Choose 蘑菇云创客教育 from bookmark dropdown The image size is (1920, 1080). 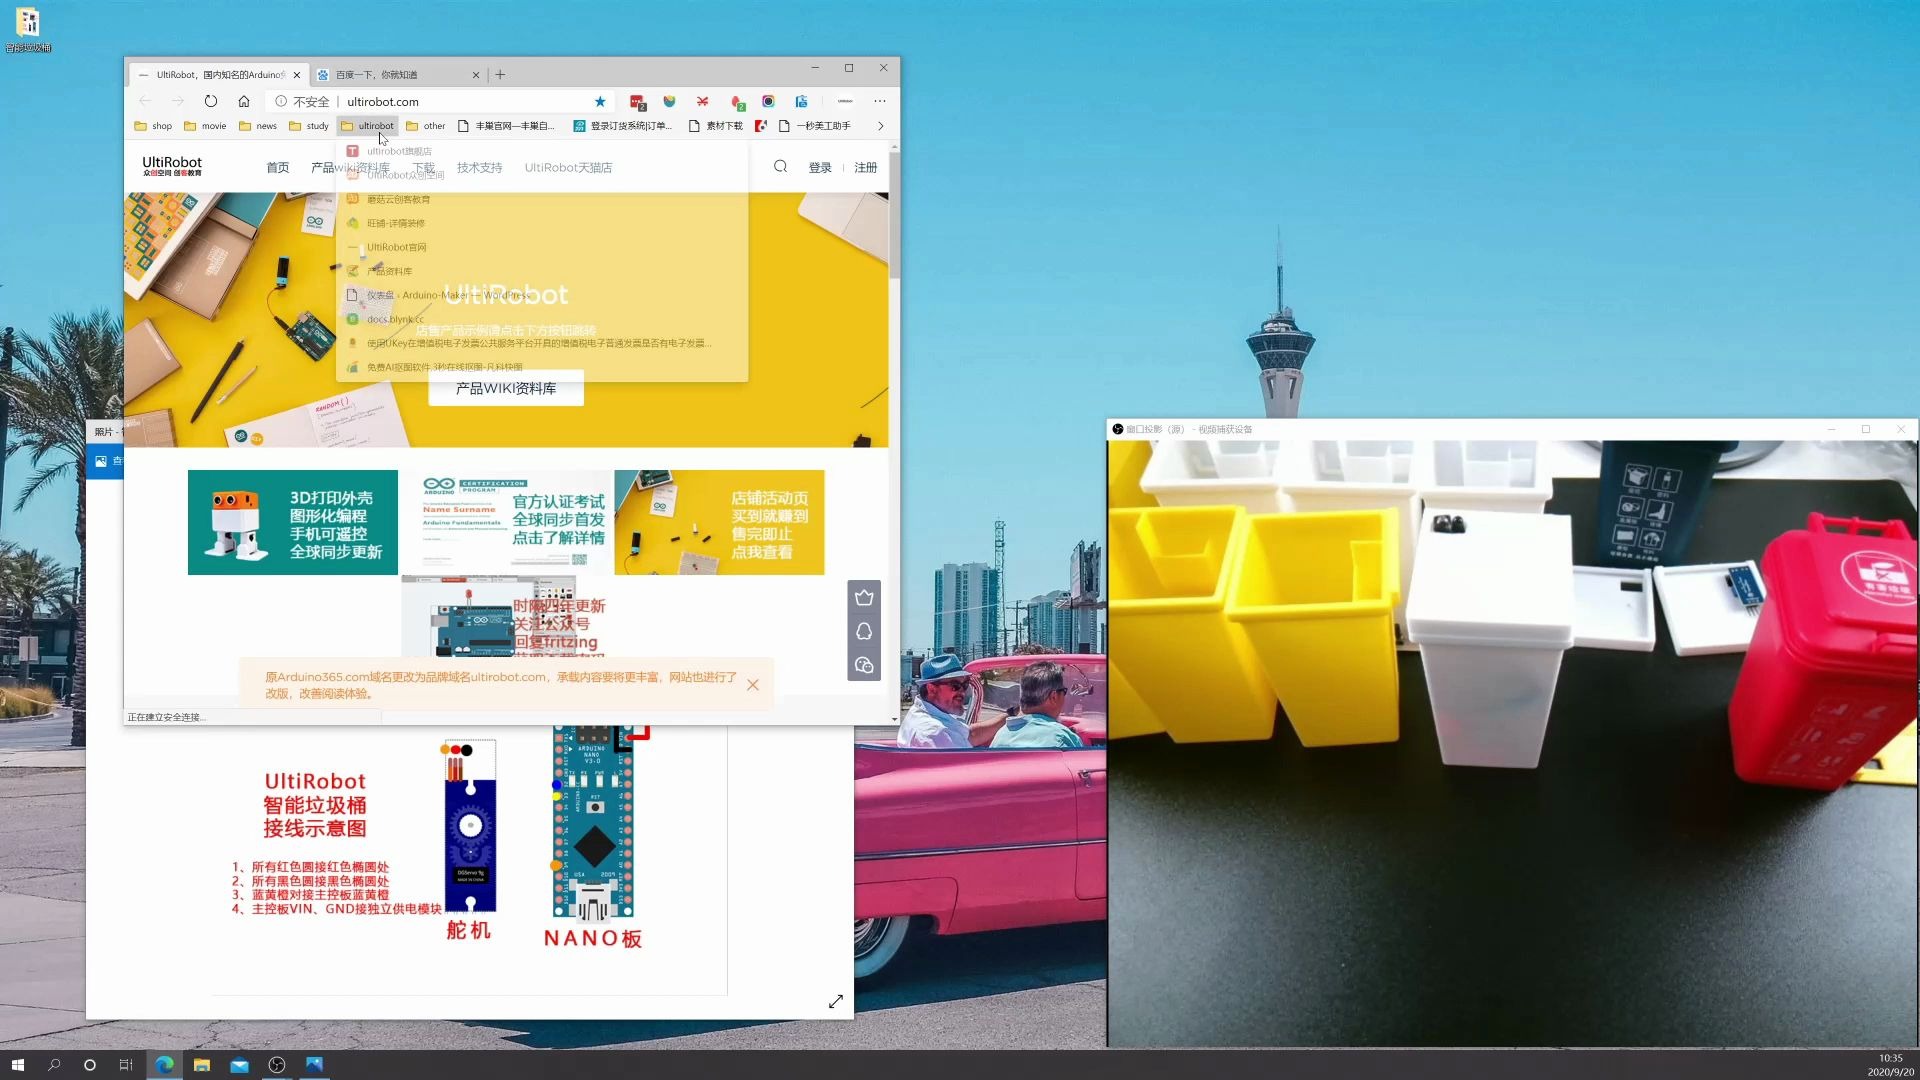coord(542,199)
